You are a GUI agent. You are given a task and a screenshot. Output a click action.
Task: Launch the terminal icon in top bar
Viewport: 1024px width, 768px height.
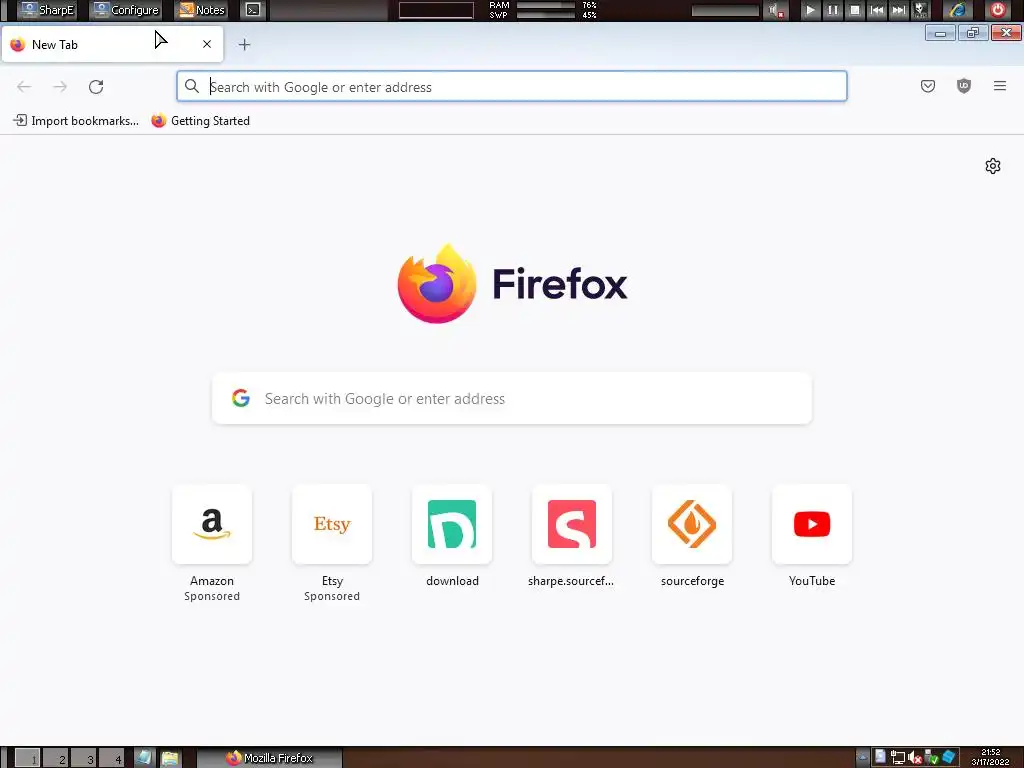(x=253, y=10)
